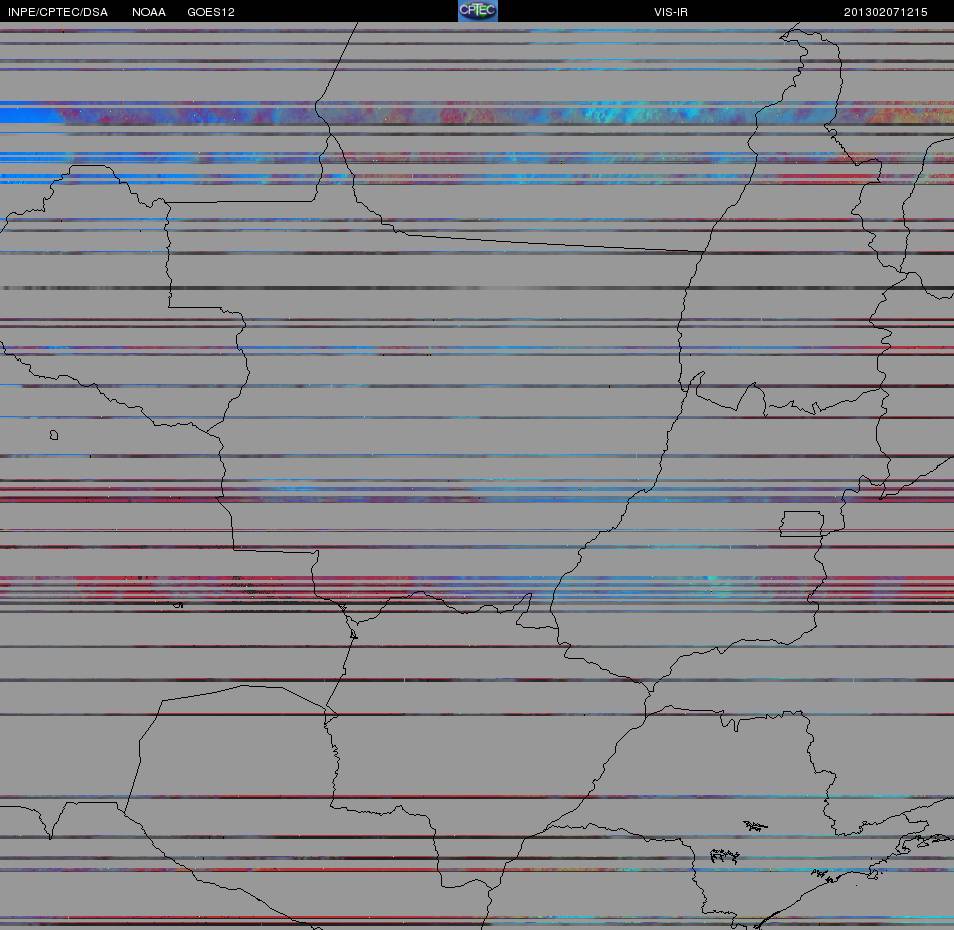Click the 201302071215 timestamp
This screenshot has width=954, height=930.
click(885, 12)
